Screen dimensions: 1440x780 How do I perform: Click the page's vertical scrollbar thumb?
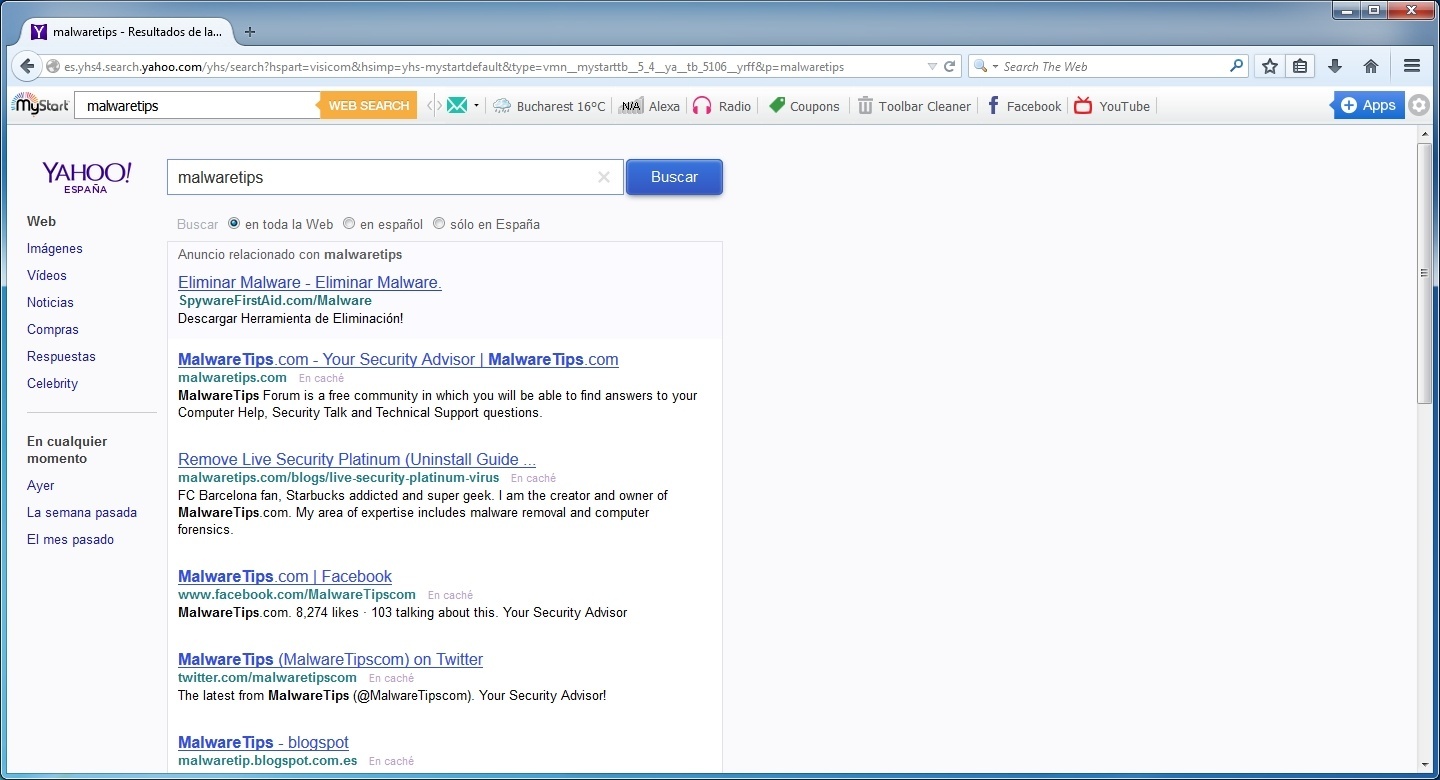pos(1424,273)
